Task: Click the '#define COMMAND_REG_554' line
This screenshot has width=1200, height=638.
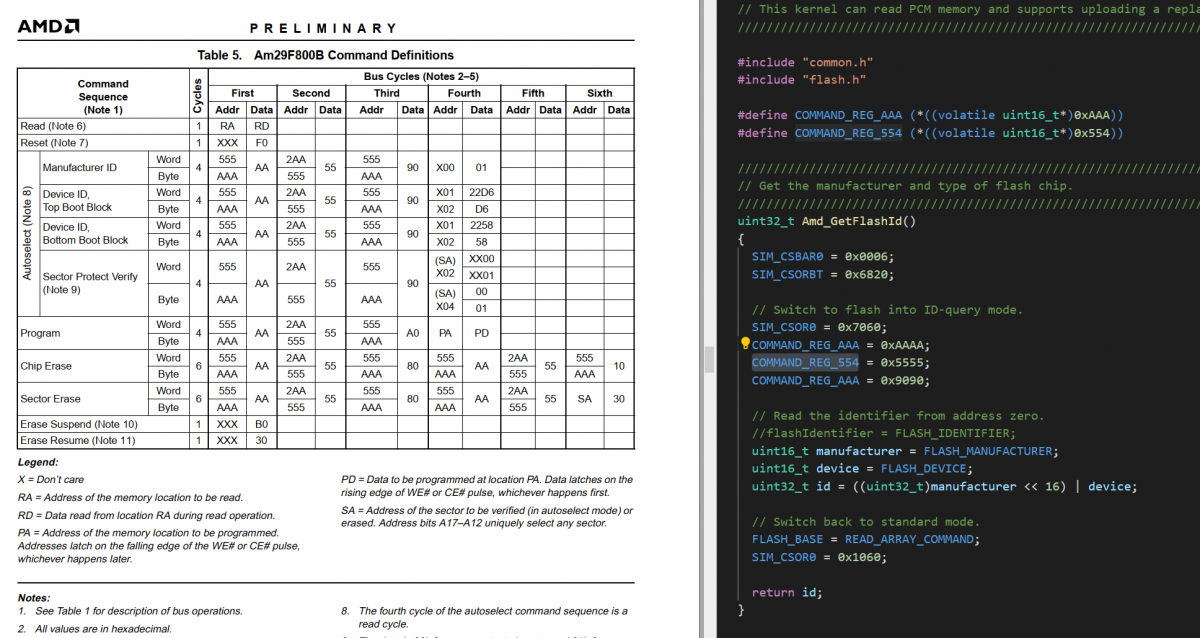Action: tap(930, 133)
